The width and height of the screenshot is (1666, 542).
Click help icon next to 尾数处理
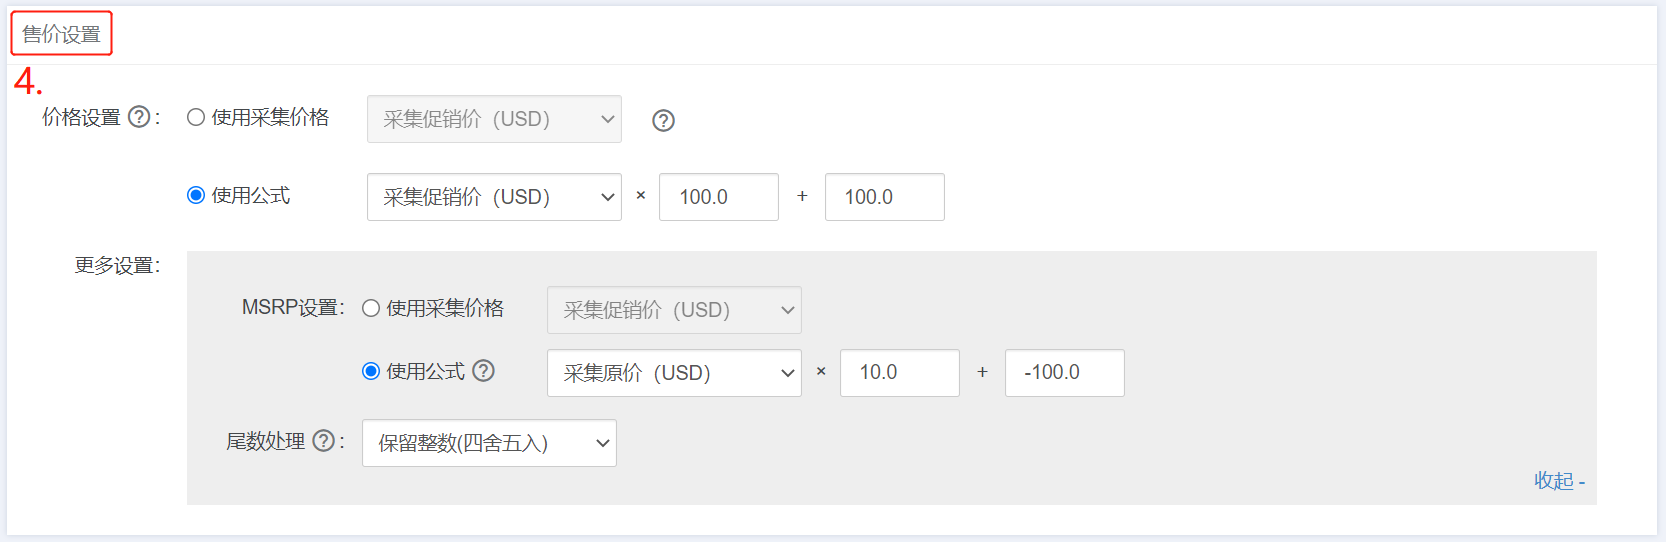[323, 441]
